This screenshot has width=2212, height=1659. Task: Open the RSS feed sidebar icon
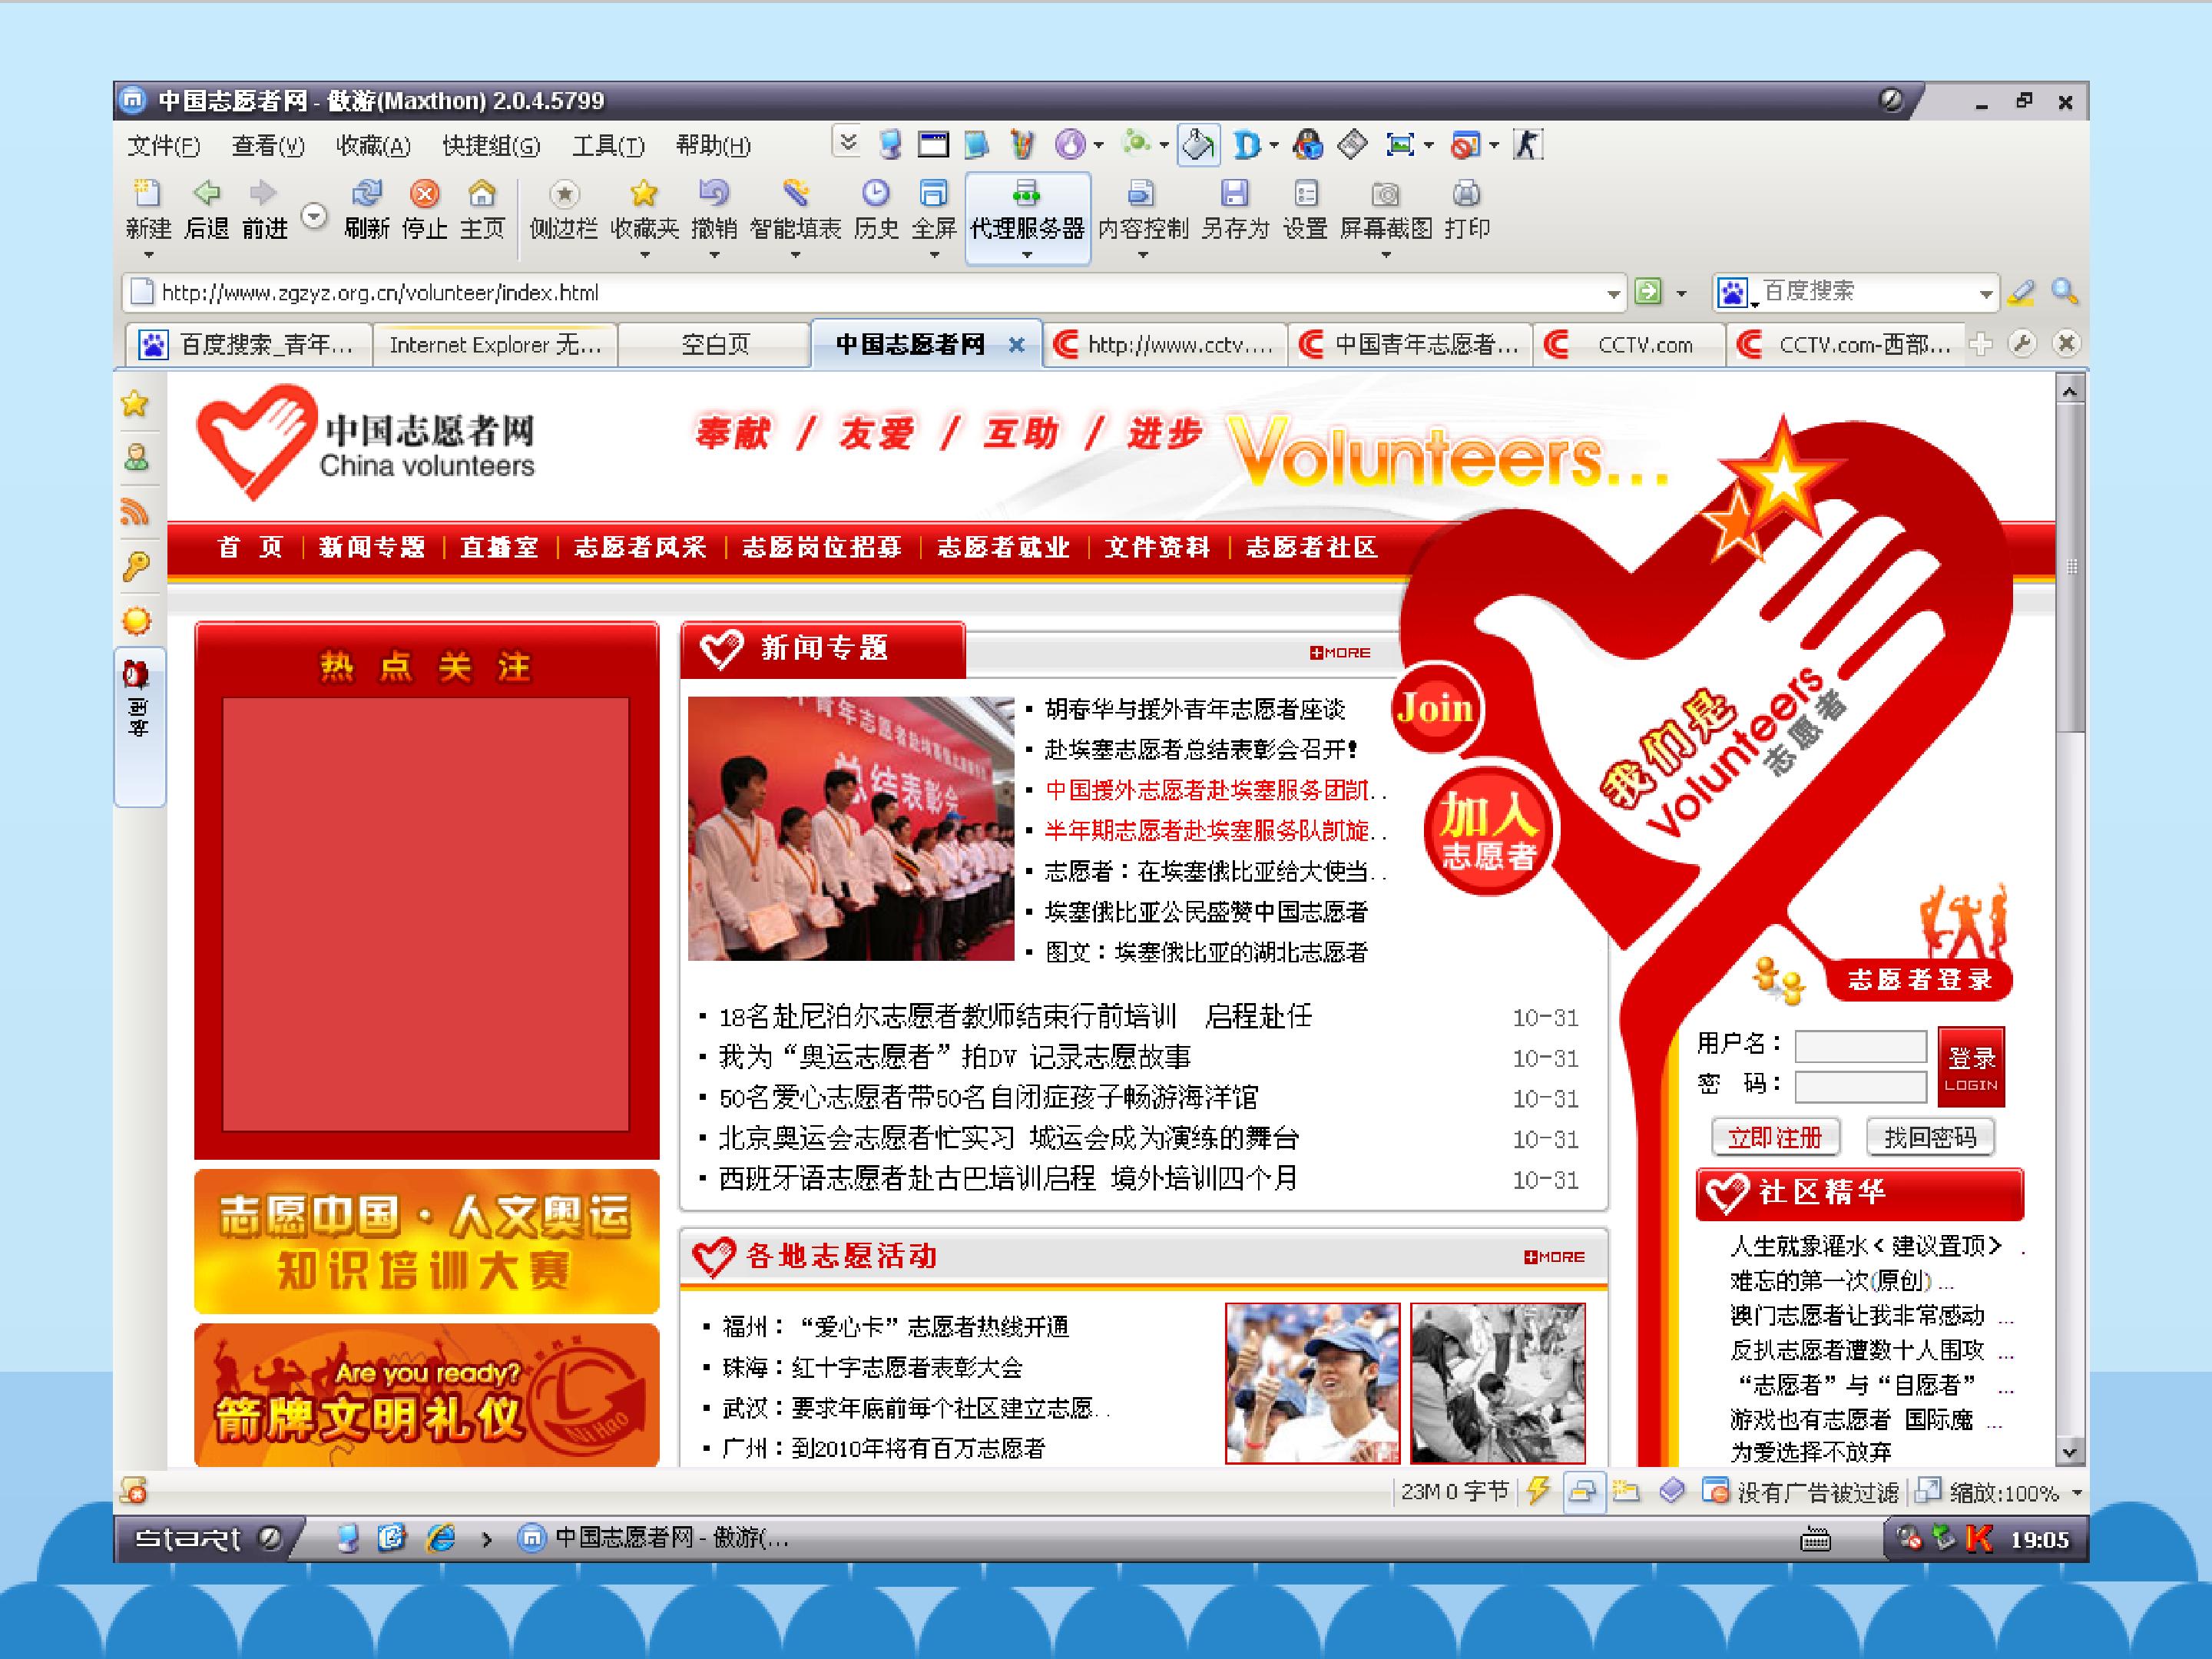(135, 512)
